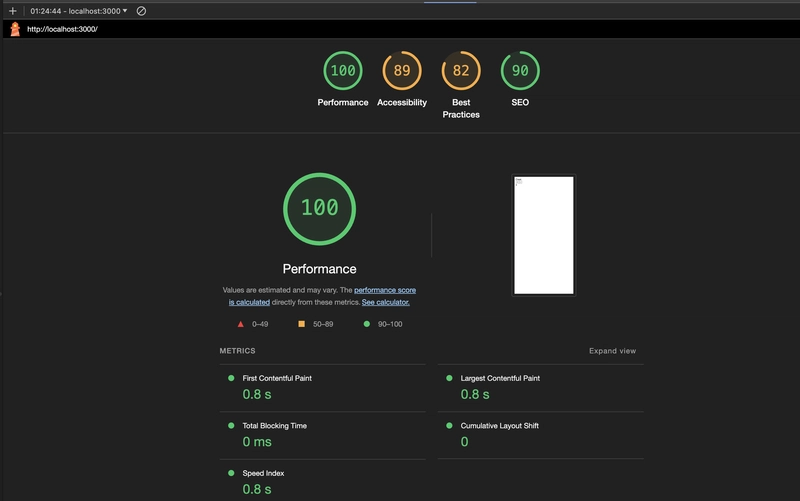800x501 pixels.
Task: Click the 0 ms Total Blocking Time value
Action: (x=257, y=442)
